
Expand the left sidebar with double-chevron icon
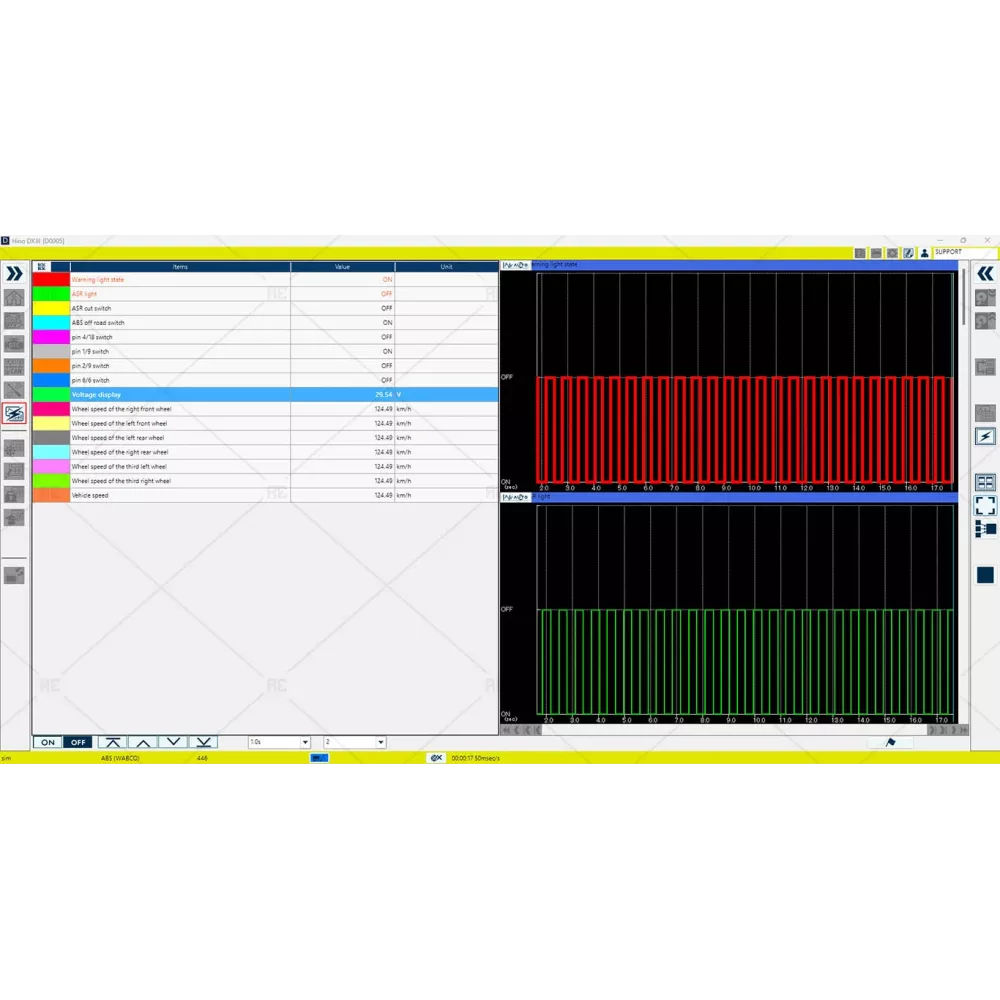click(14, 273)
